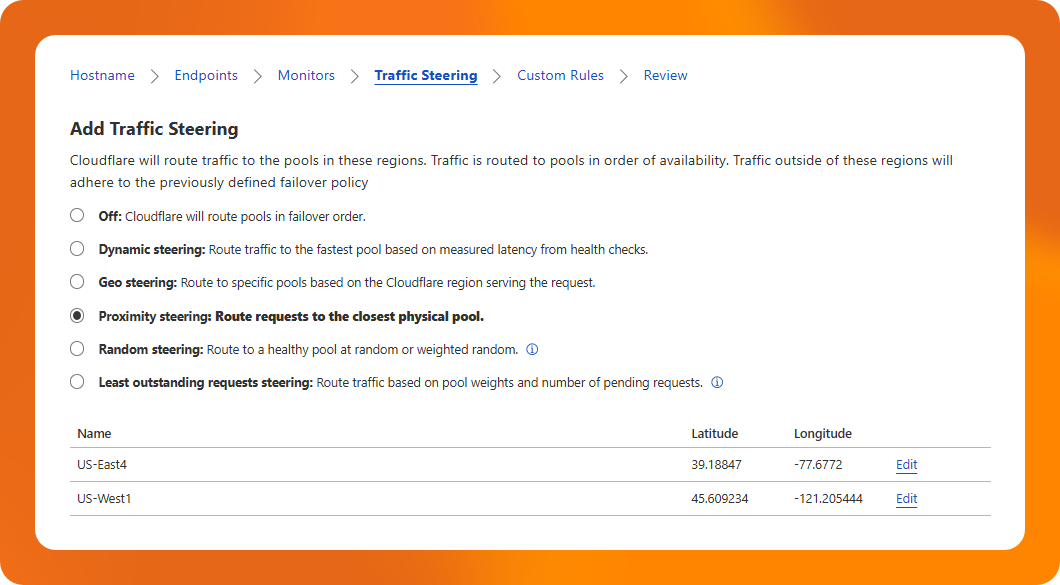This screenshot has width=1060, height=585.
Task: Open the Traffic Steering step
Action: (x=426, y=76)
